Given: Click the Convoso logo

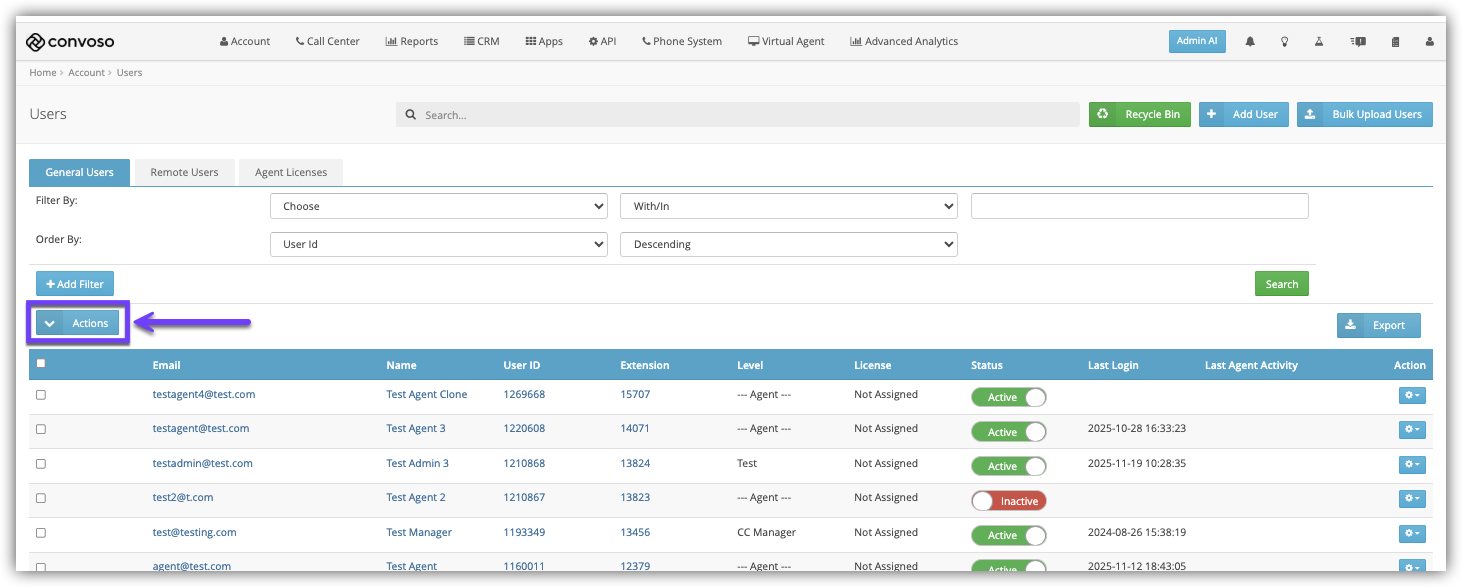Looking at the screenshot, I should click(x=71, y=41).
